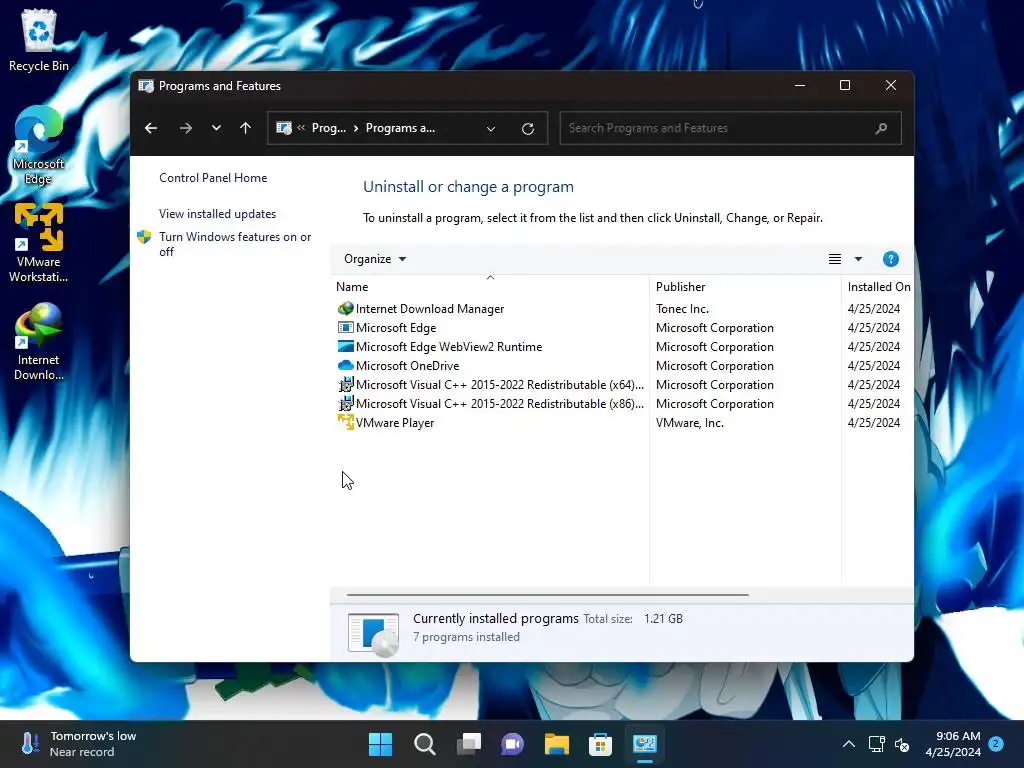
Task: Open the Organize dropdown menu
Action: click(375, 259)
